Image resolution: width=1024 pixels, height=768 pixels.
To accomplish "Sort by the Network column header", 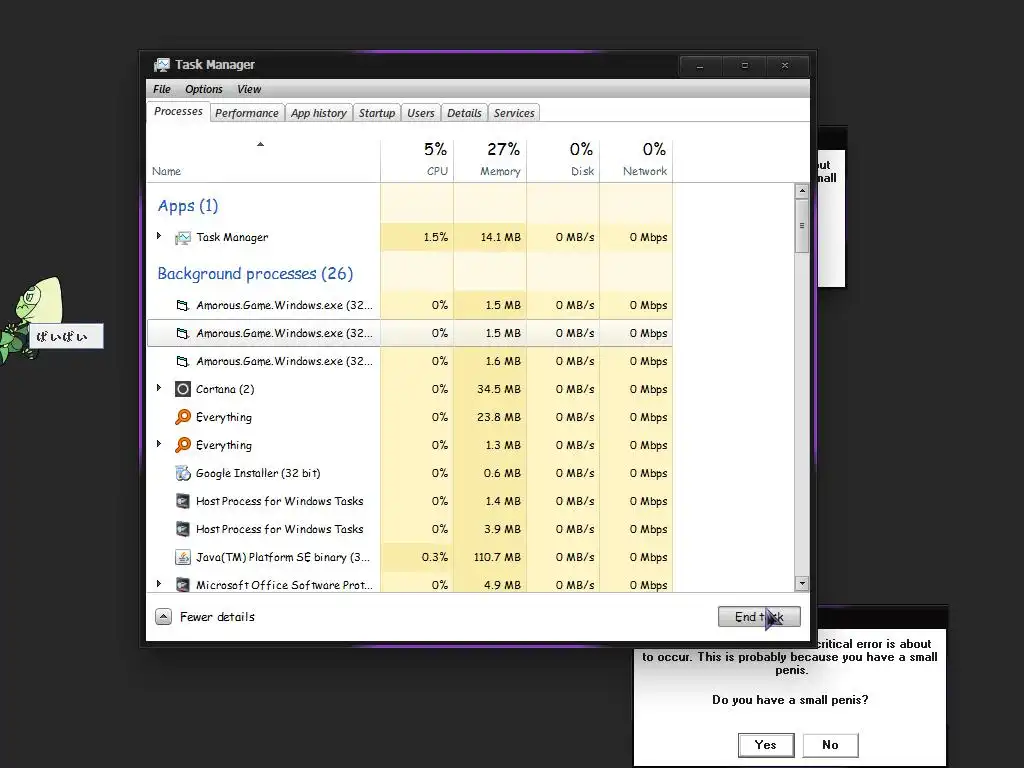I will pyautogui.click(x=637, y=159).
